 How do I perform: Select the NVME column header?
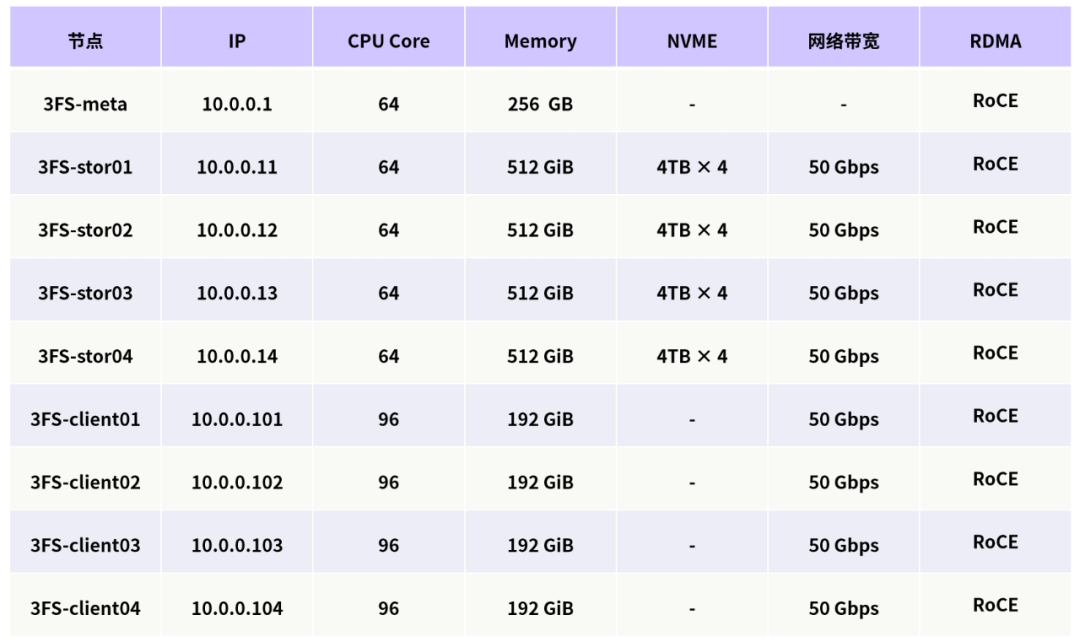pyautogui.click(x=692, y=41)
